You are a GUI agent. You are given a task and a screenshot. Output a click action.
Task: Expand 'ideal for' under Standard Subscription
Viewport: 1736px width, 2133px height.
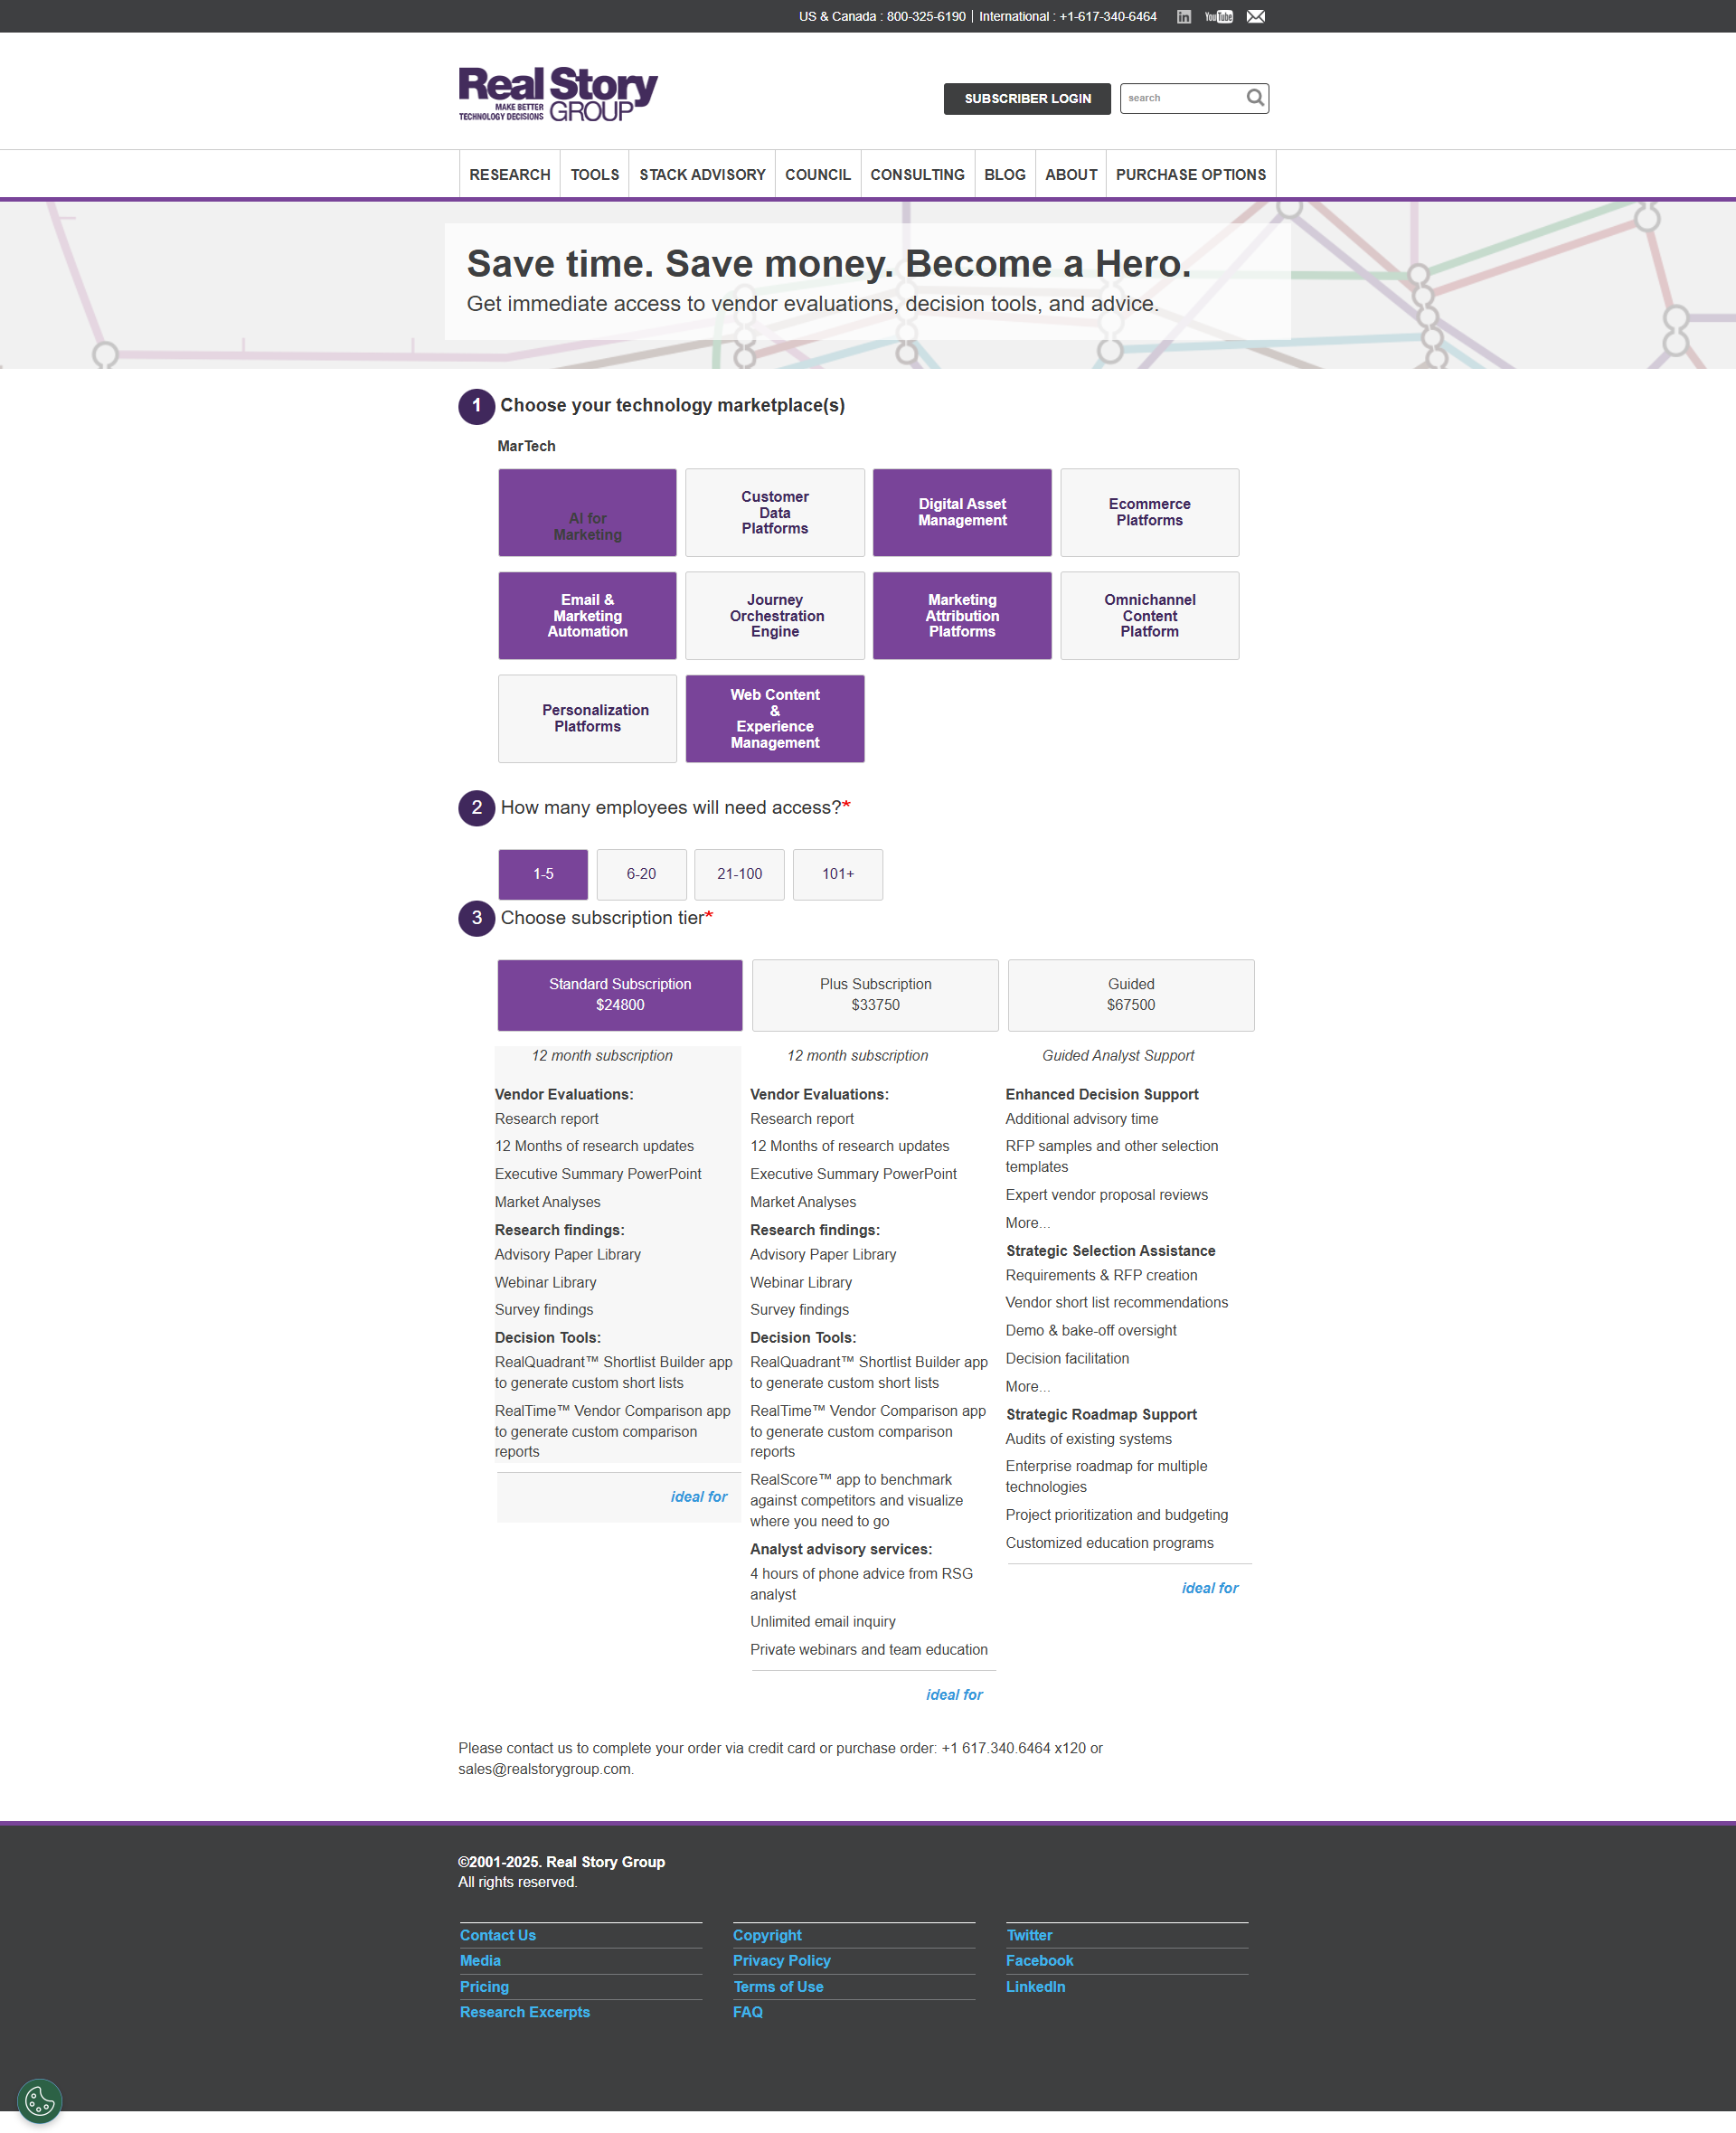tap(698, 1496)
